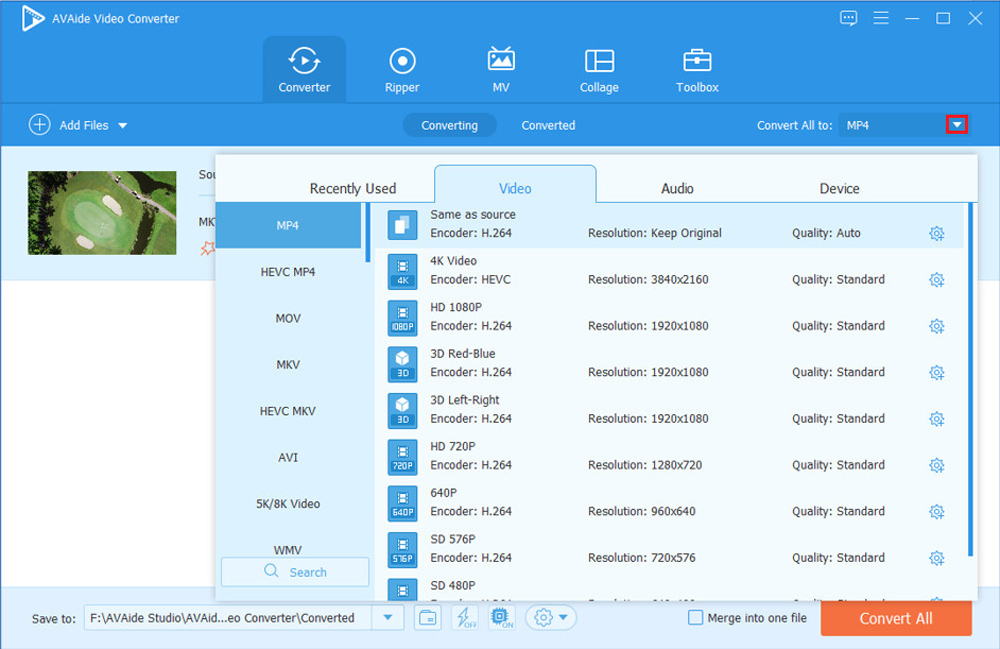Click the Add Files plus icon
1000x649 pixels.
40,125
